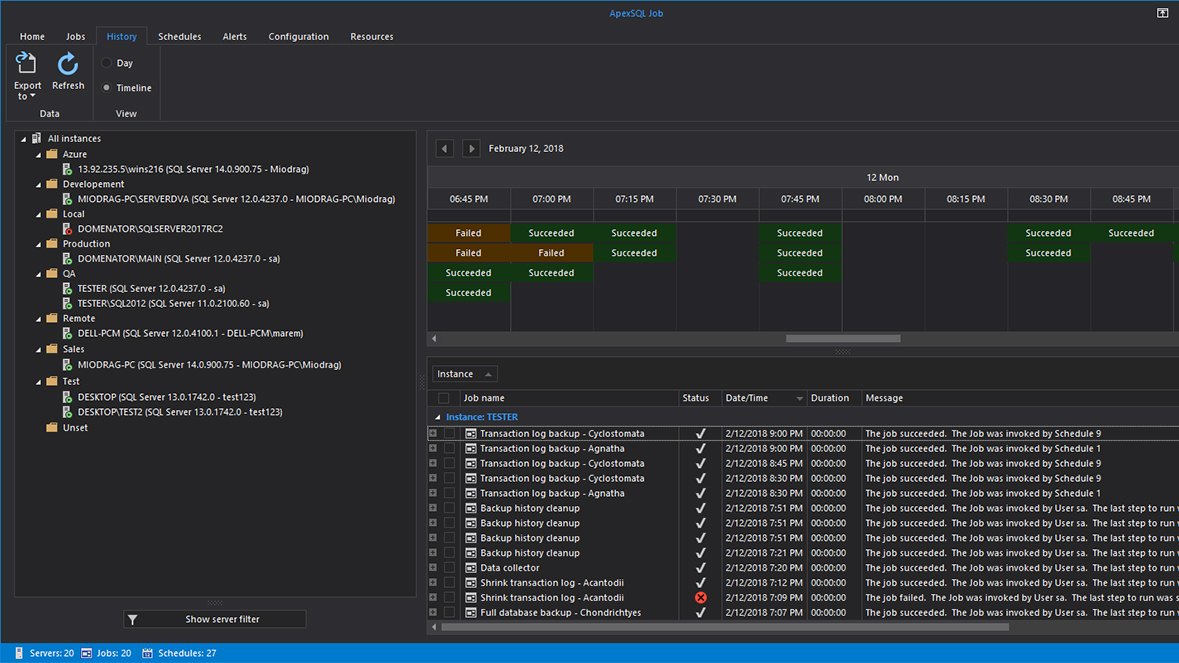Screen dimensions: 1179x663
Task: Select the Failed block at 06:45 PM
Action: [x=468, y=232]
